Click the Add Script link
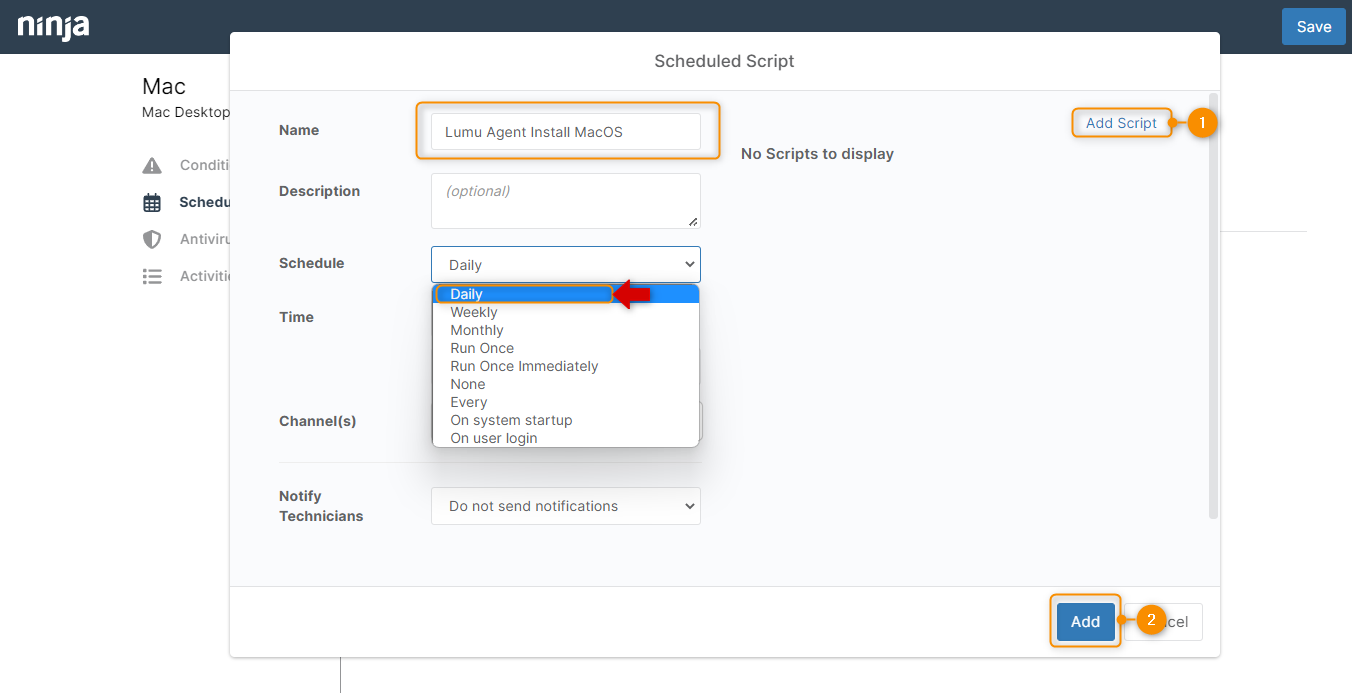Image resolution: width=1352 pixels, height=693 pixels. 1121,123
